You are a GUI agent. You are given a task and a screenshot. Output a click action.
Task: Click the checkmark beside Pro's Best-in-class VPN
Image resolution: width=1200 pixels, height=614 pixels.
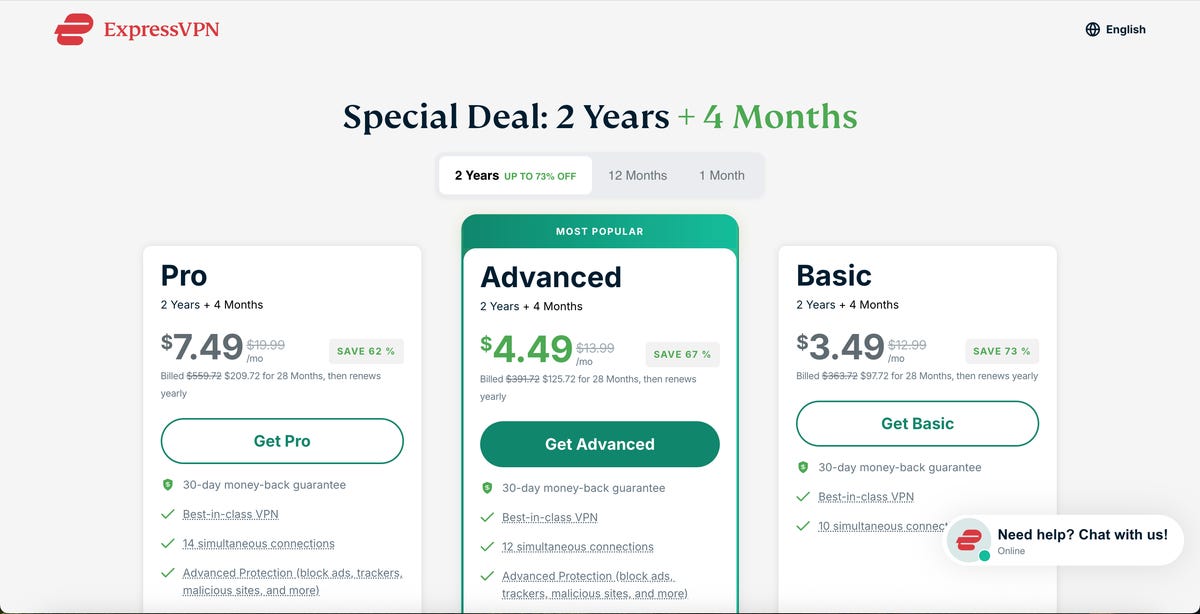168,514
